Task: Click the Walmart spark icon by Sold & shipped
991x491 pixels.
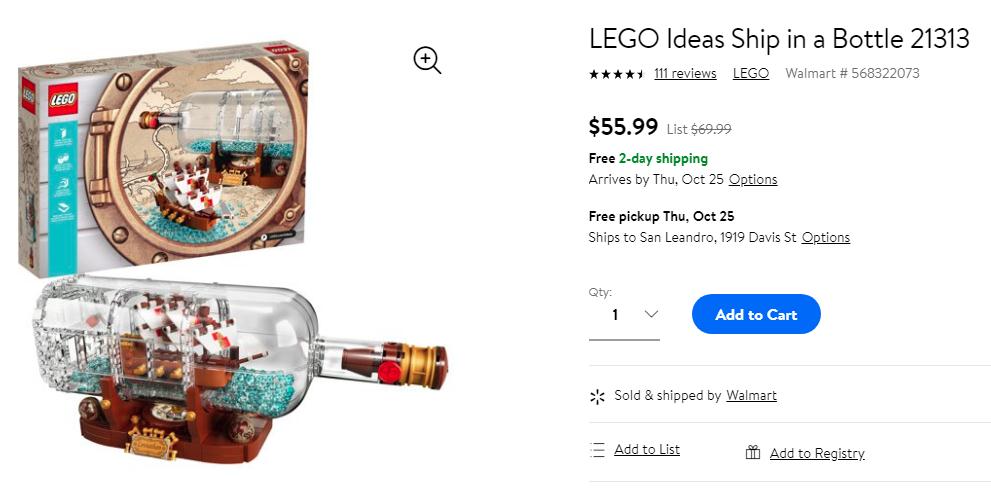Action: pyautogui.click(x=598, y=396)
